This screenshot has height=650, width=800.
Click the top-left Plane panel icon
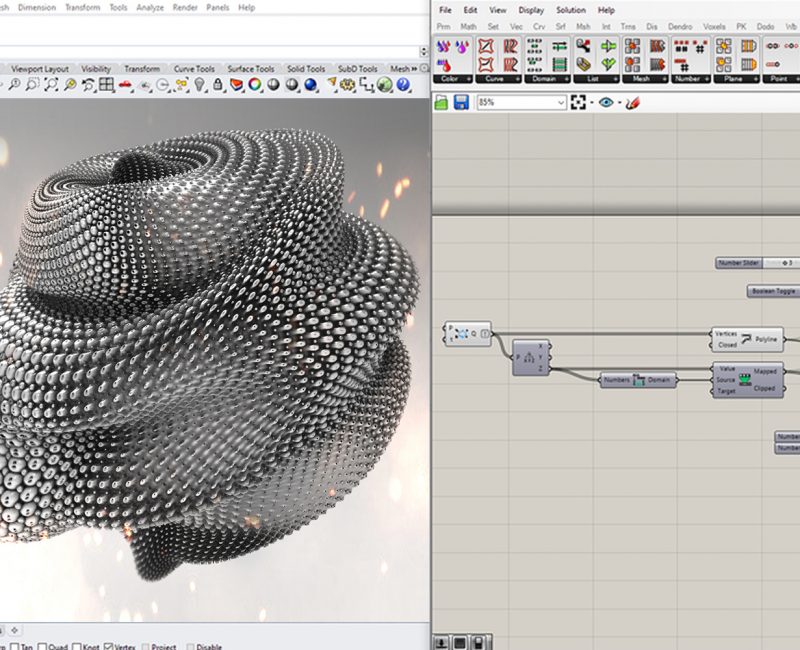(723, 47)
